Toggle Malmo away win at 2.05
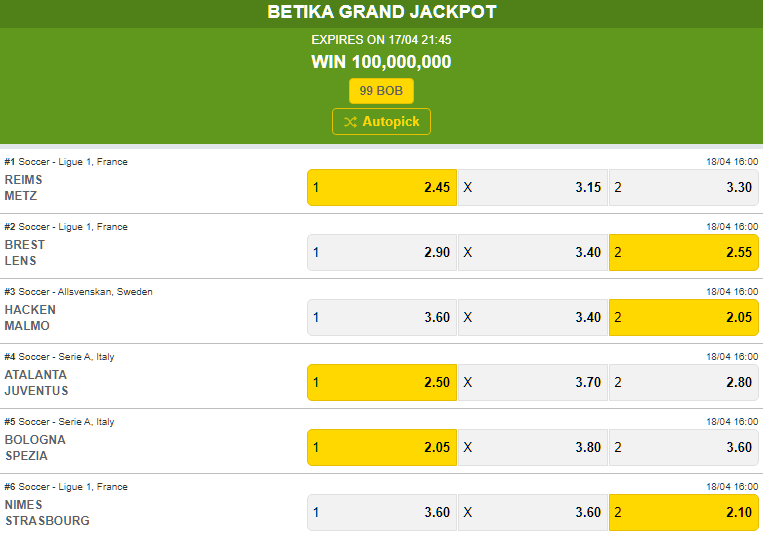 [x=683, y=317]
